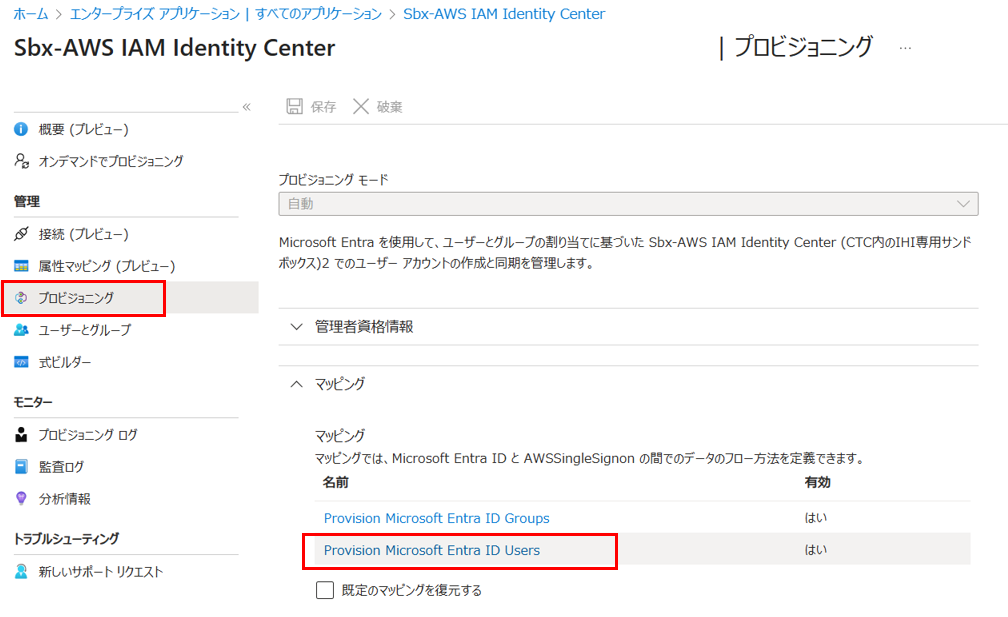This screenshot has width=1008, height=617.
Task: Open Provision Microsoft Entra ID Users mapping
Action: coord(432,550)
